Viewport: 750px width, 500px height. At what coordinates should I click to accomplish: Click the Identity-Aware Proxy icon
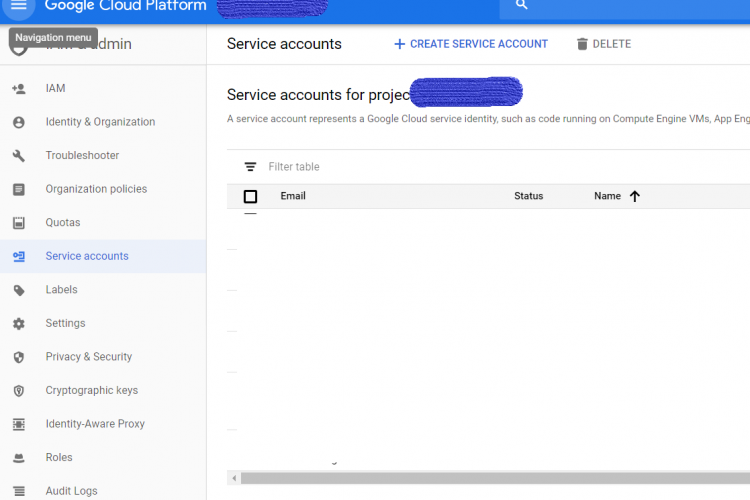(x=19, y=424)
